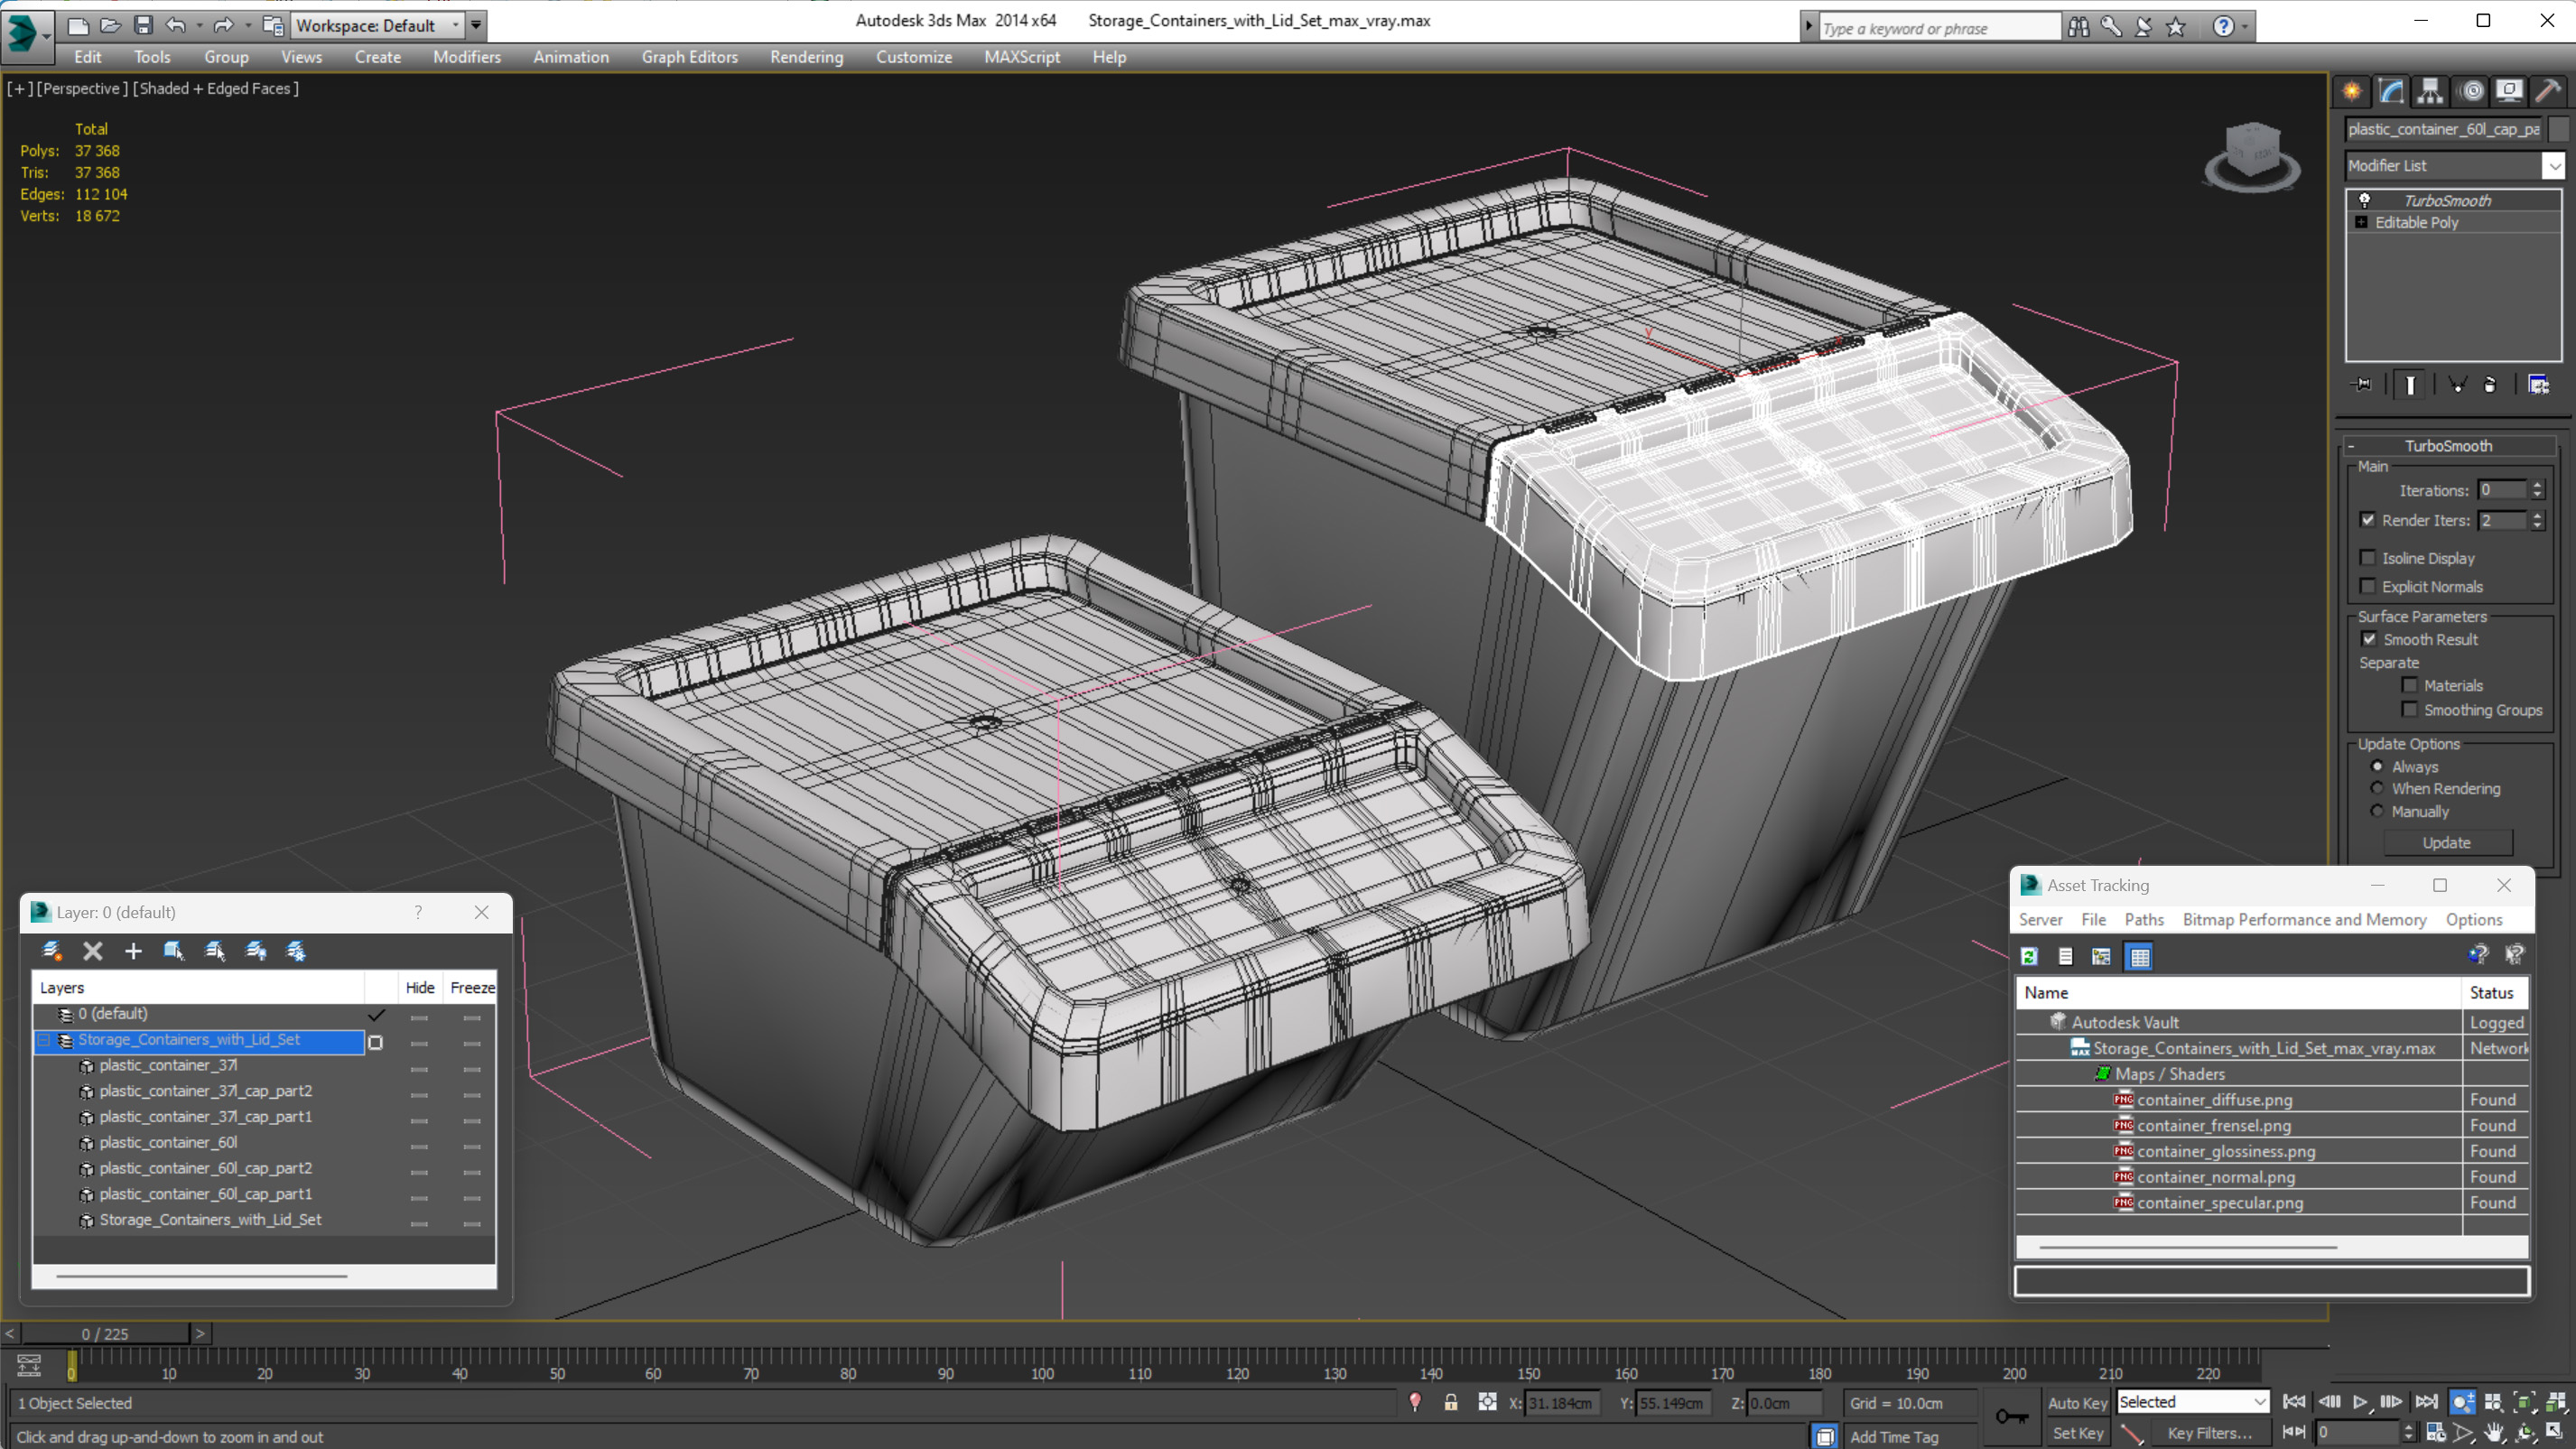2576x1449 pixels.
Task: Open the Hierarchy command panel tab
Action: pos(2430,91)
